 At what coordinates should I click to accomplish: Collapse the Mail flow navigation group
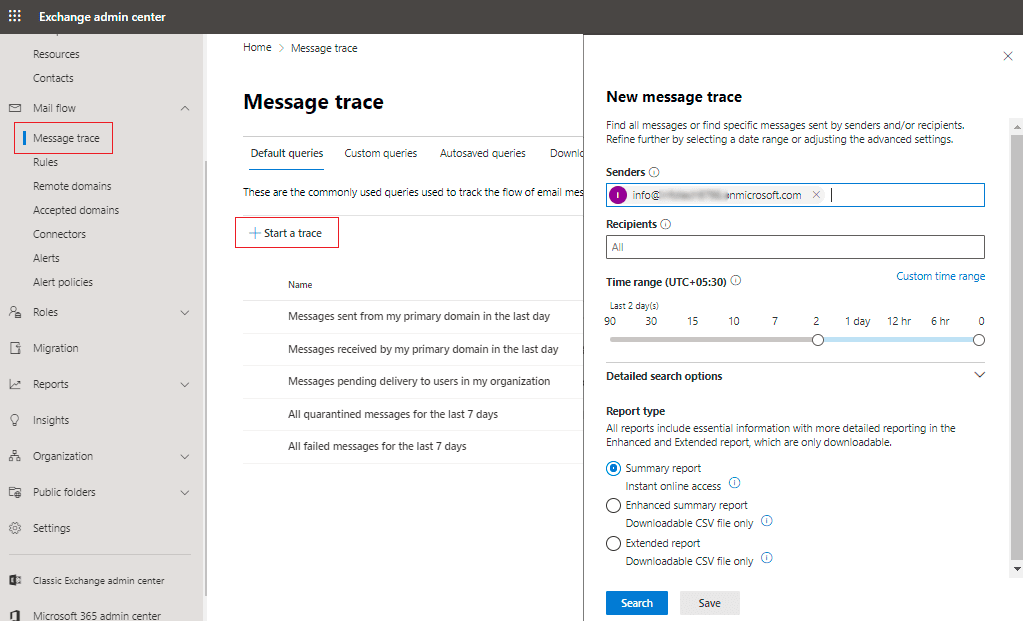(x=184, y=108)
